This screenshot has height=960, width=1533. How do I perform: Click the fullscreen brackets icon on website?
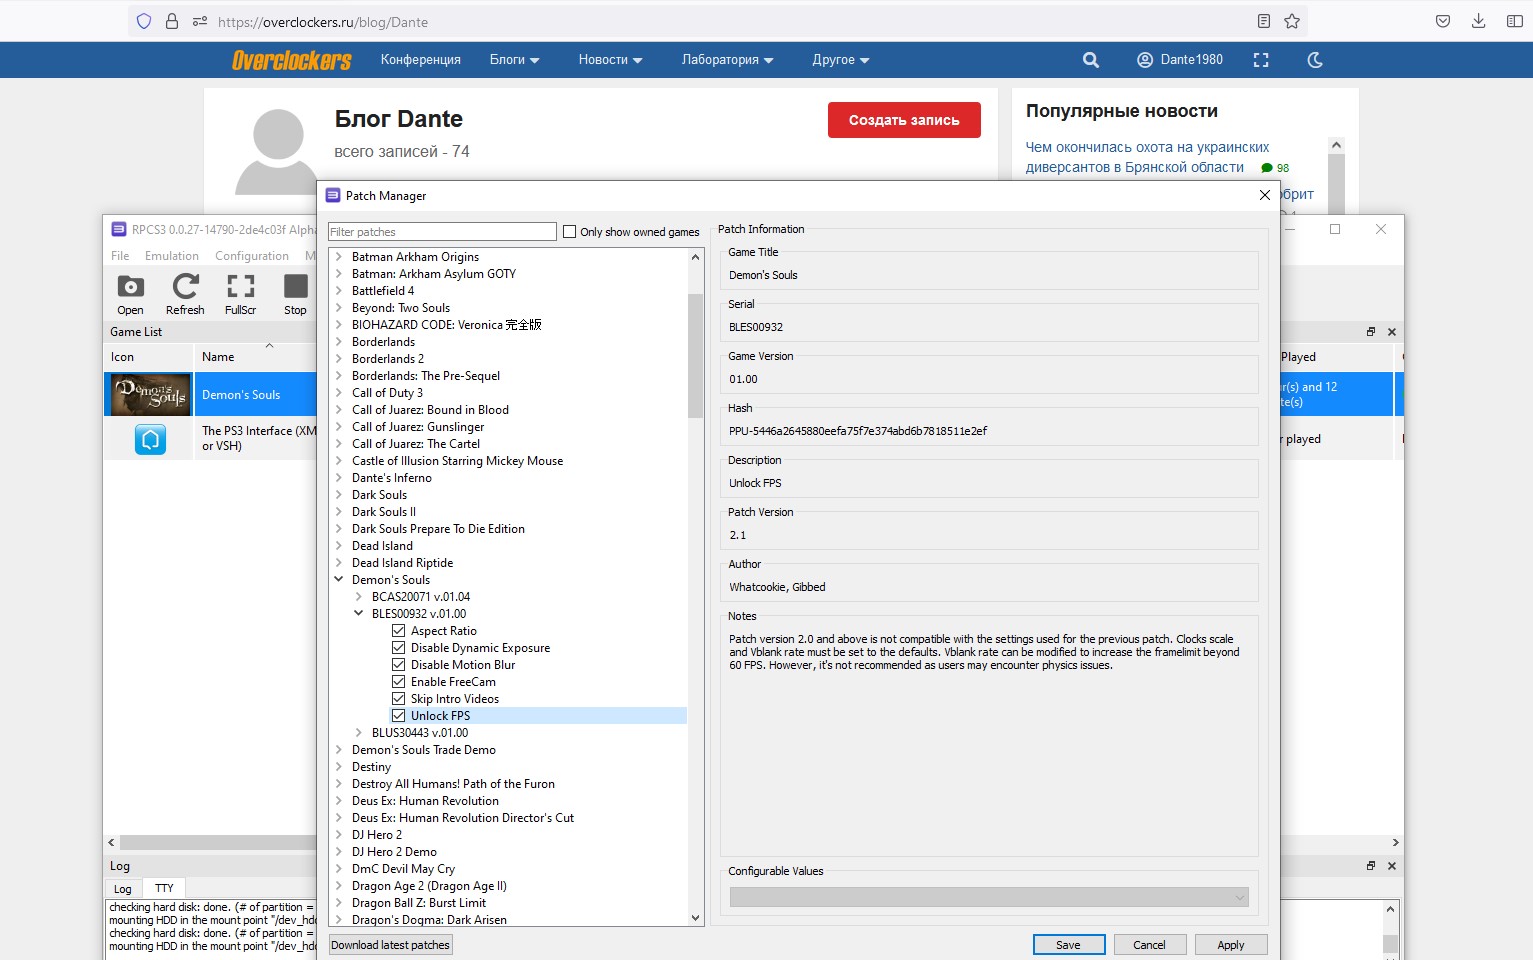(1261, 60)
